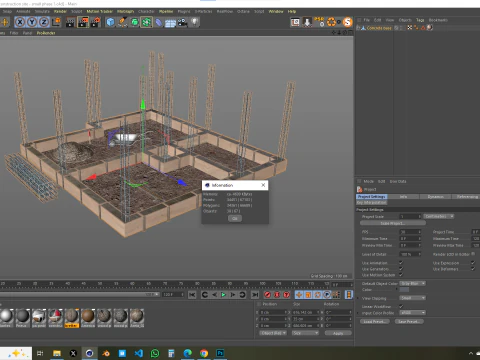Screen dimensions: 480x360
Task: Go to end of animation
Action: 255,295
